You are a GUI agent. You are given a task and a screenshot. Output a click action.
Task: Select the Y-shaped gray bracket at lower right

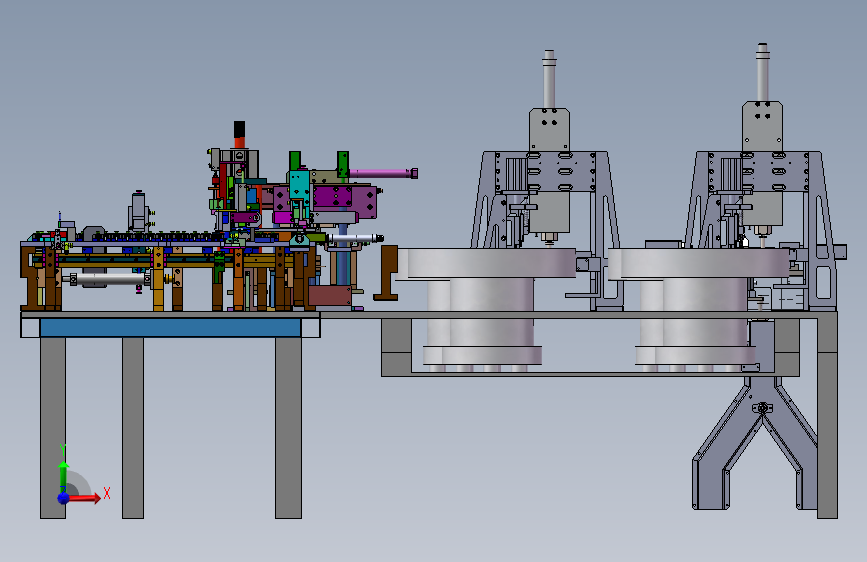(755, 443)
